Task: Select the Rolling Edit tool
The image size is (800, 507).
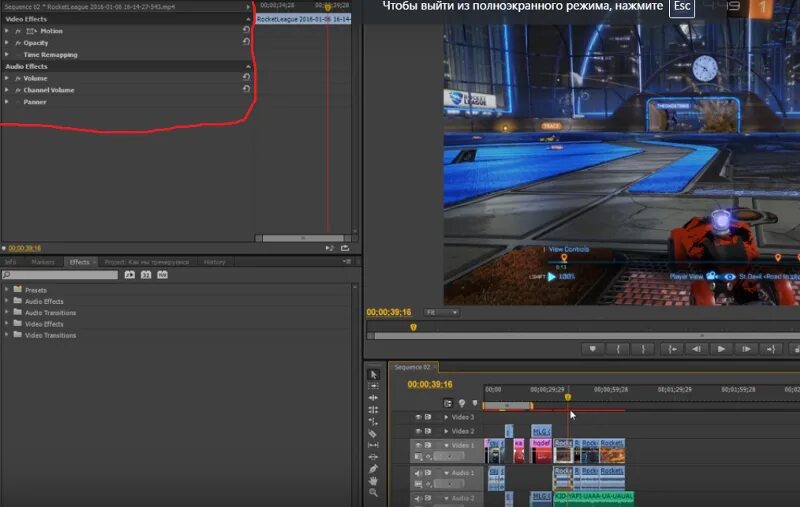Action: click(373, 410)
